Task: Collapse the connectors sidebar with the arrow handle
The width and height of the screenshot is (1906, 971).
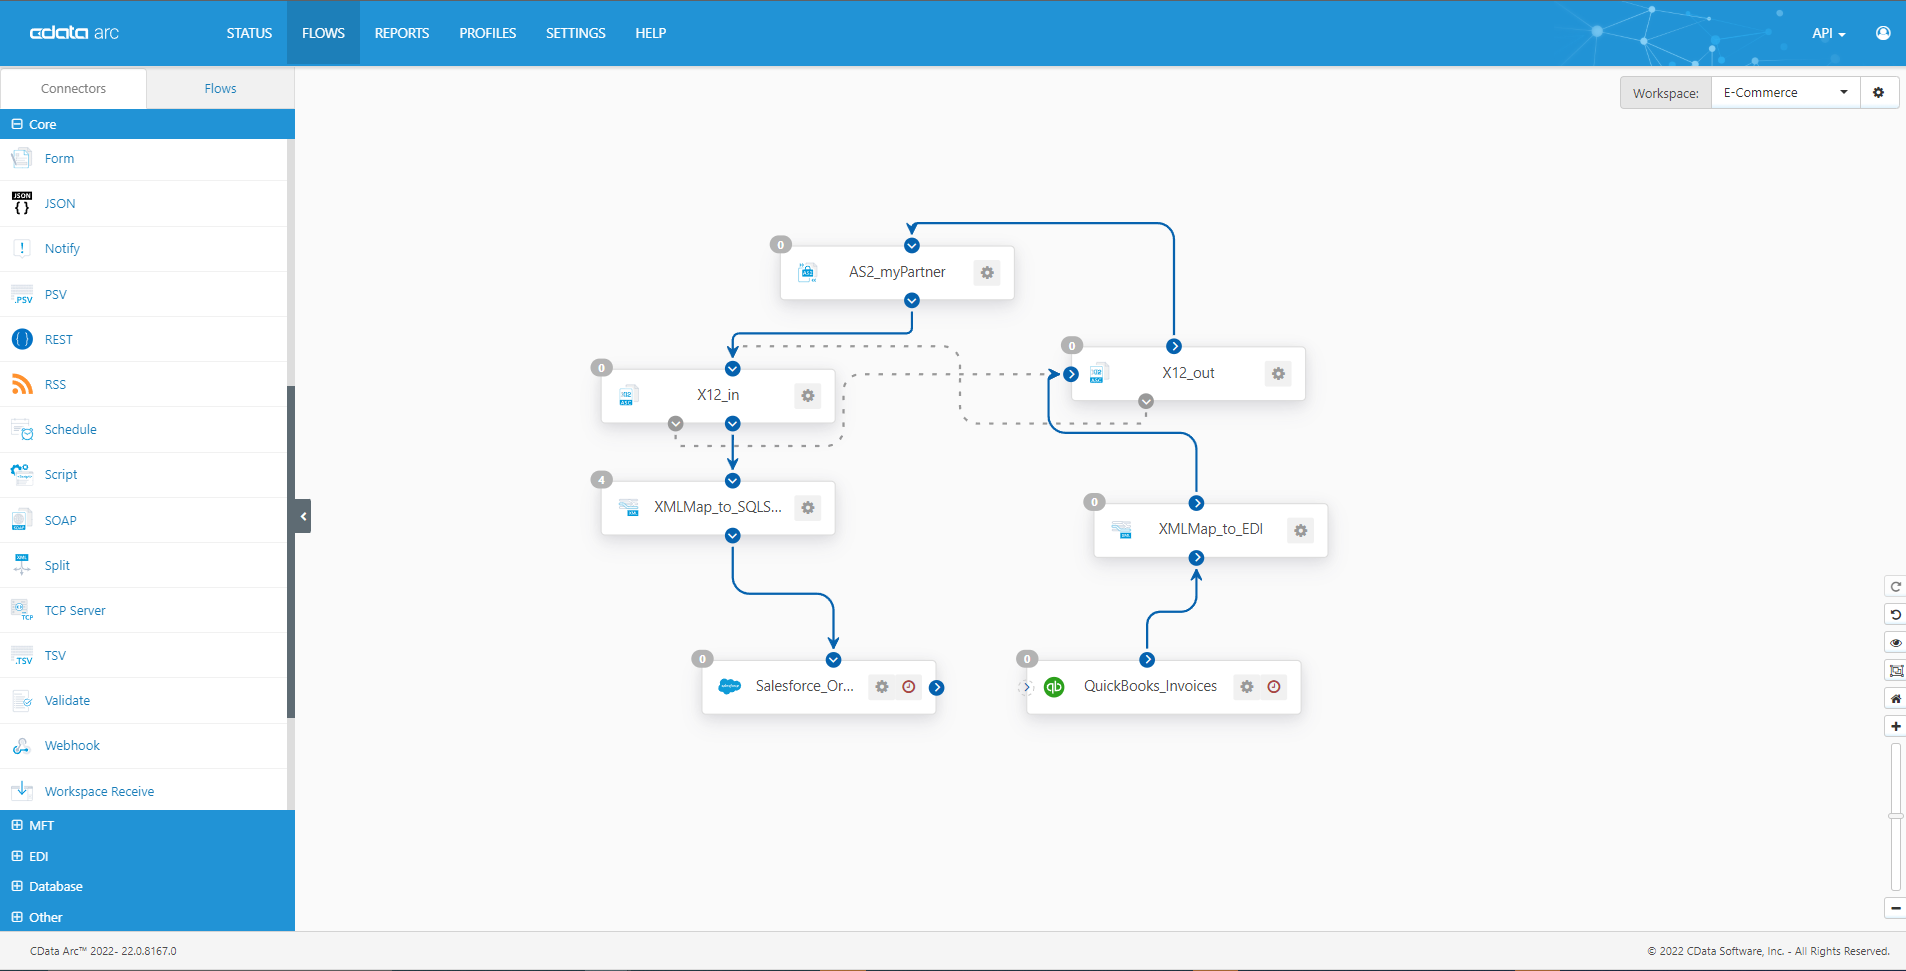Action: pyautogui.click(x=302, y=516)
